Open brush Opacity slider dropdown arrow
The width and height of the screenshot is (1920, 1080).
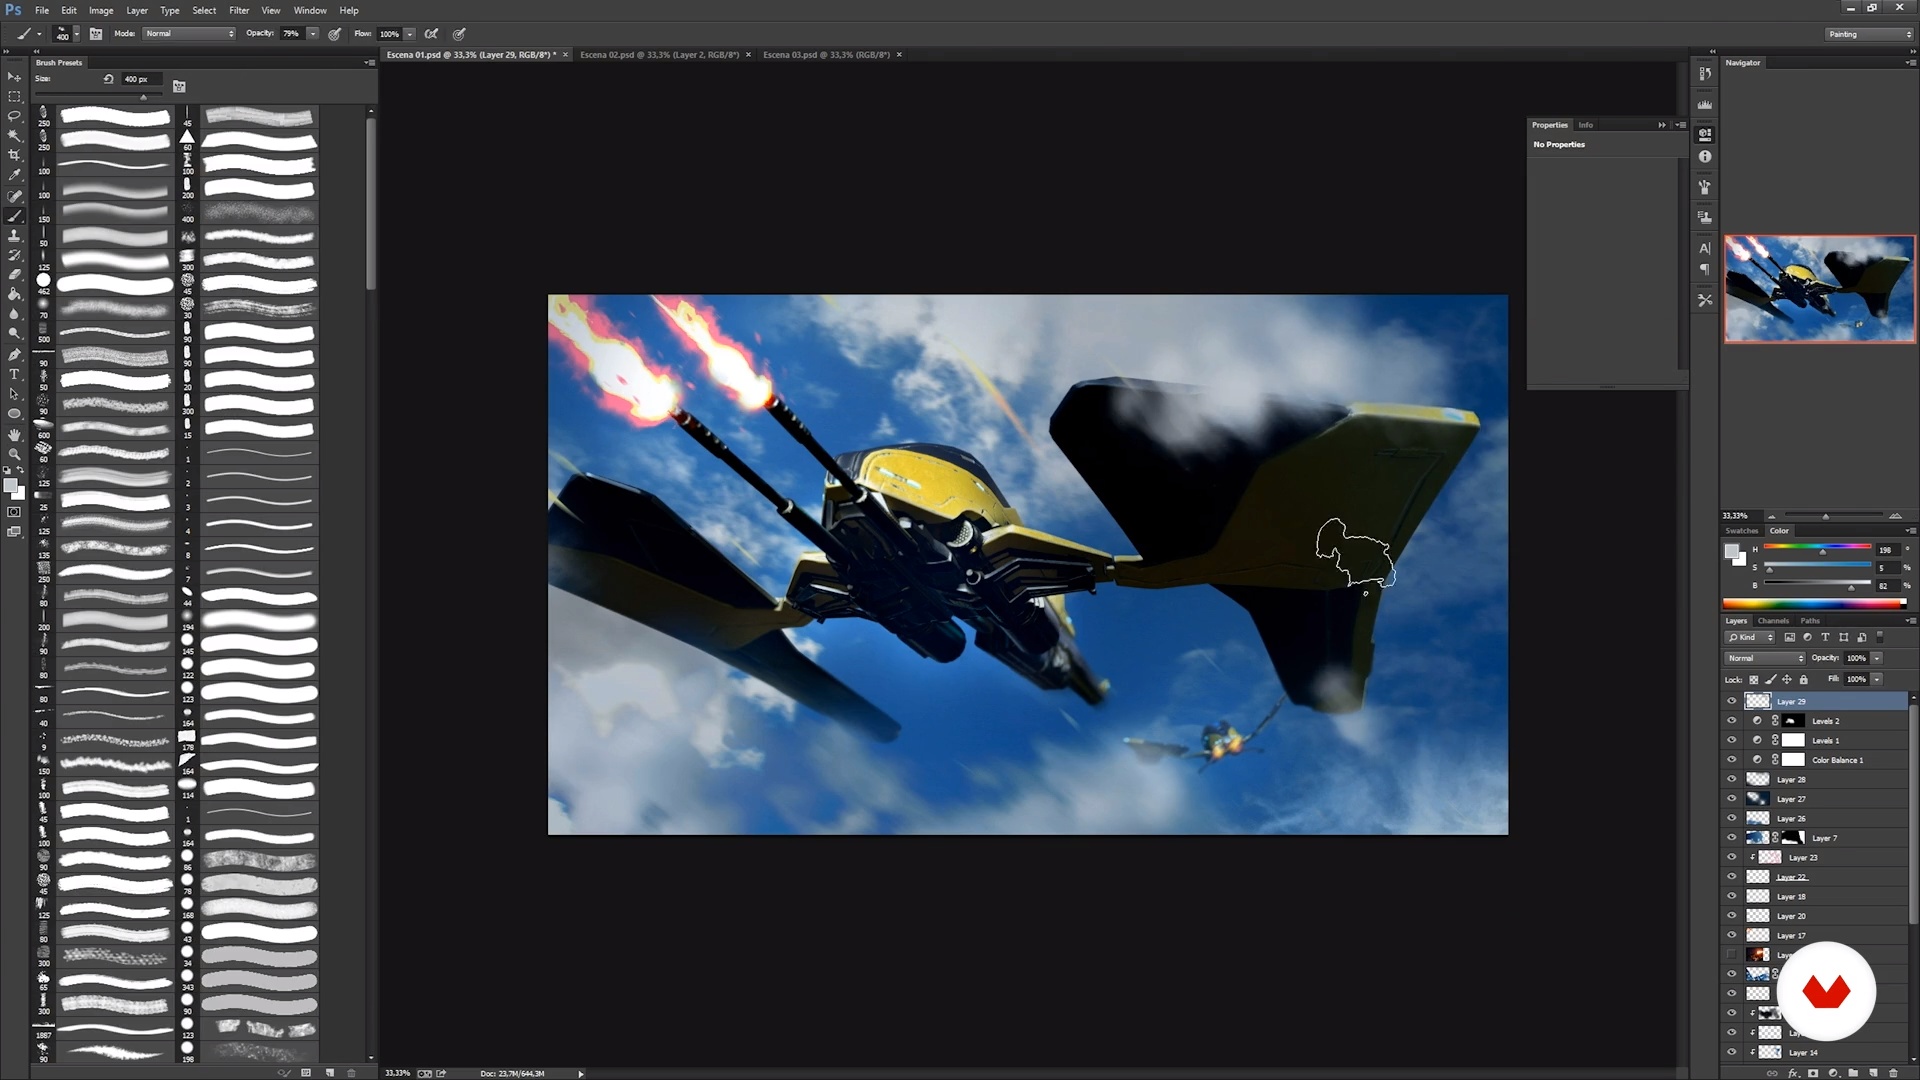[x=313, y=33]
